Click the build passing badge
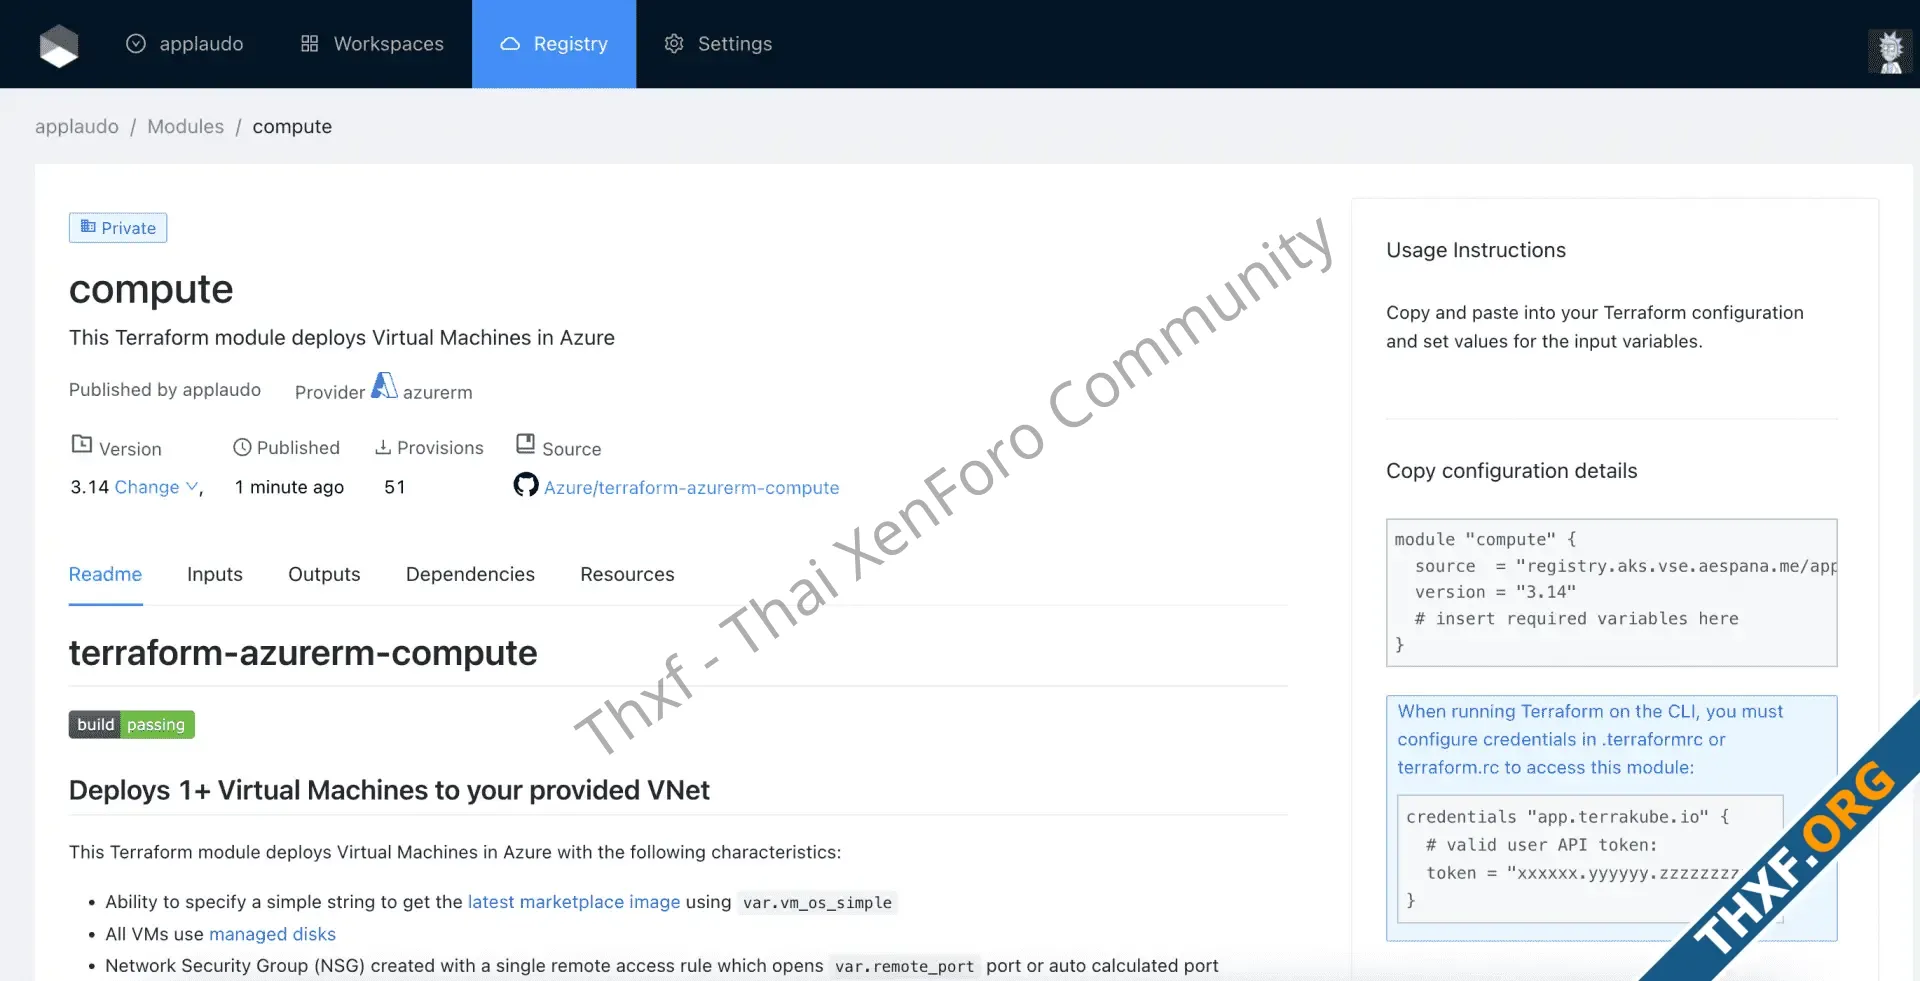Viewport: 1920px width, 981px height. tap(132, 724)
